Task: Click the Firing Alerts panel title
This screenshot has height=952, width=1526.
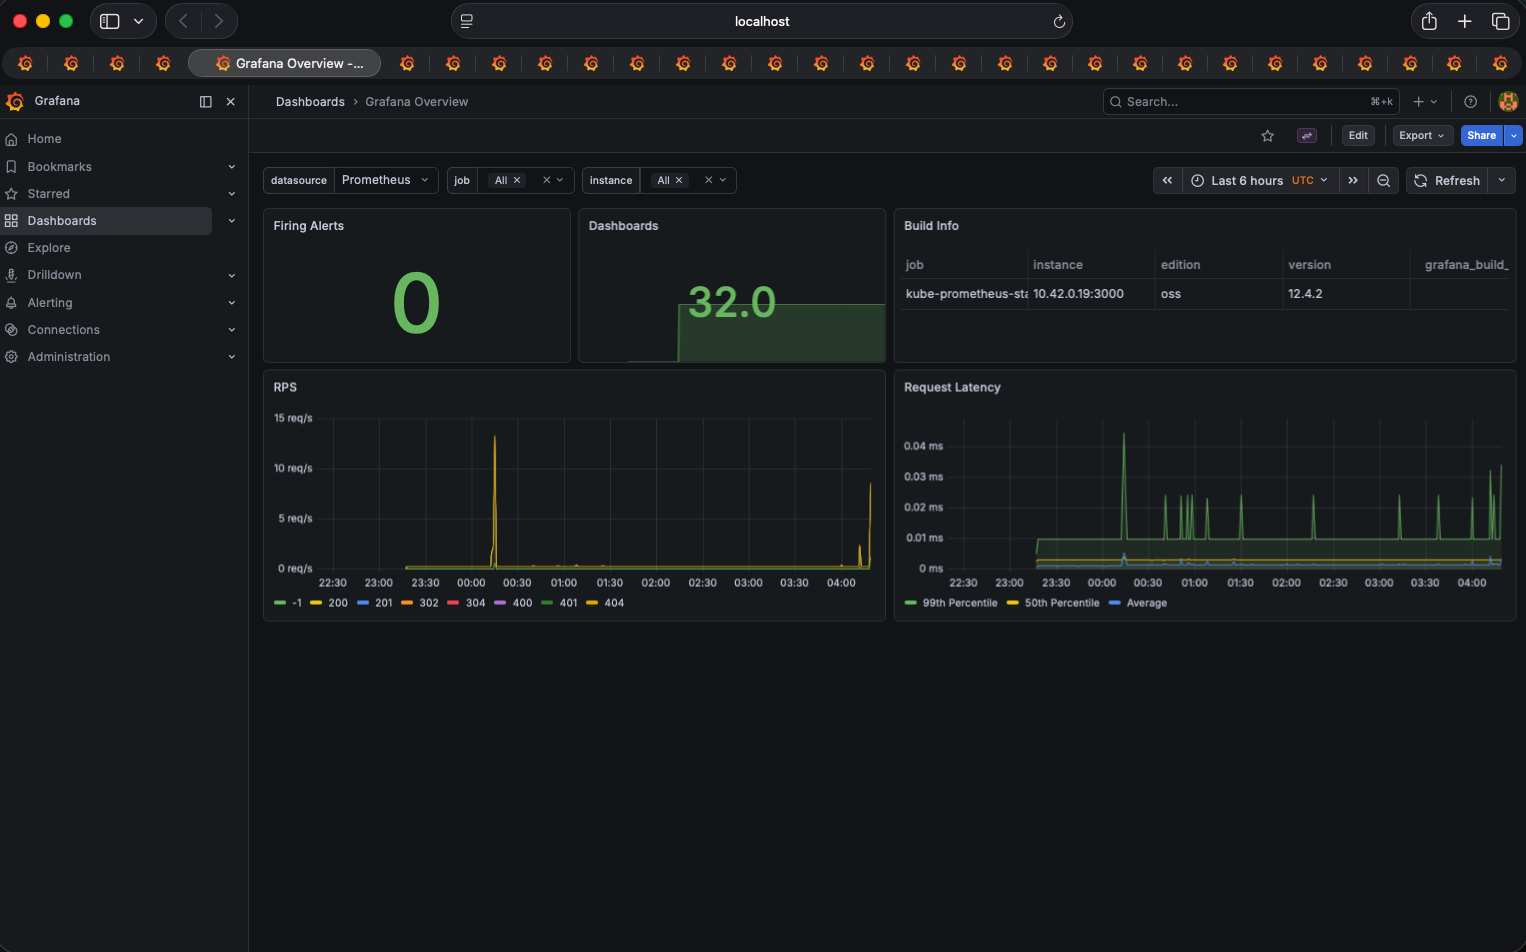Action: [x=308, y=226]
